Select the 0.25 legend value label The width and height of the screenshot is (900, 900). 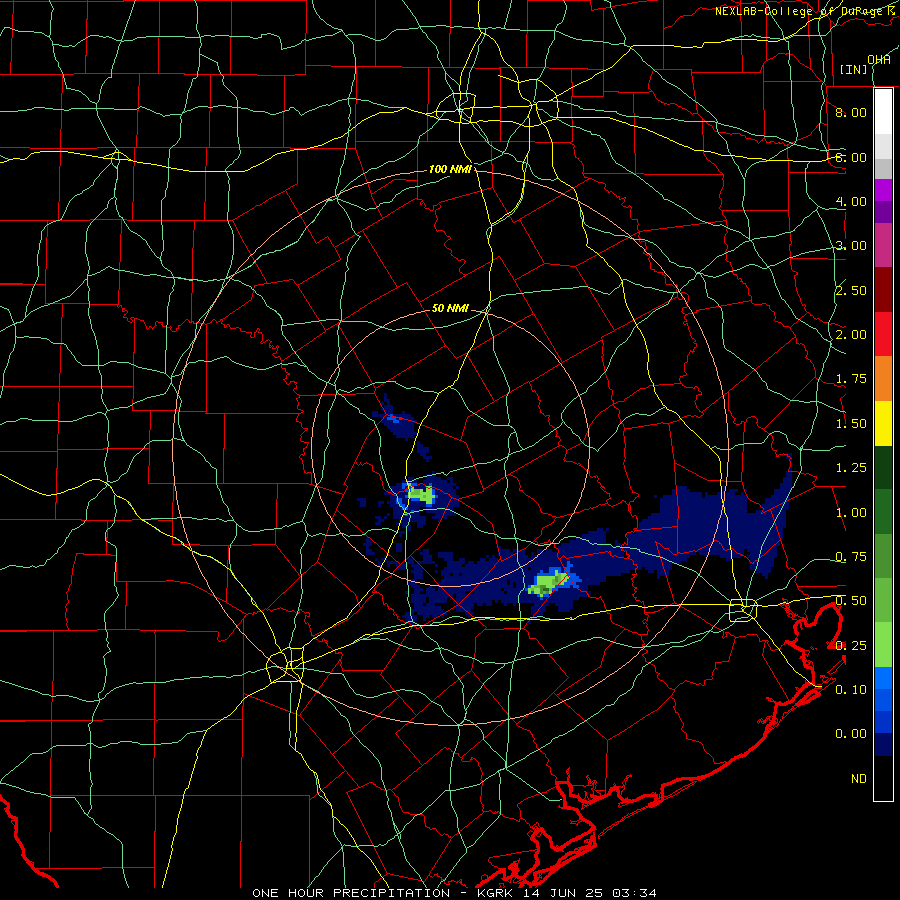(x=851, y=646)
